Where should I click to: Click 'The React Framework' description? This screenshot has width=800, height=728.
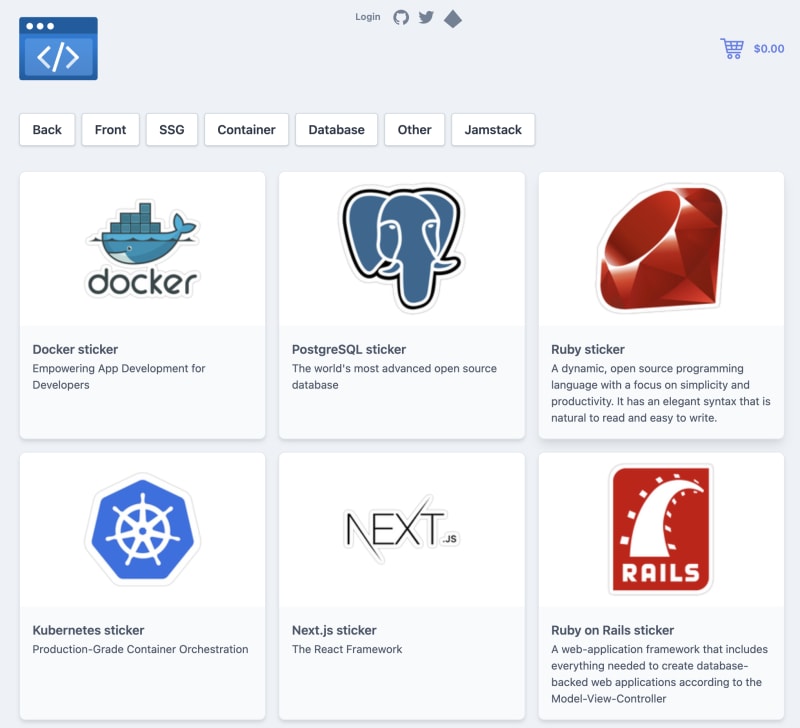(347, 649)
